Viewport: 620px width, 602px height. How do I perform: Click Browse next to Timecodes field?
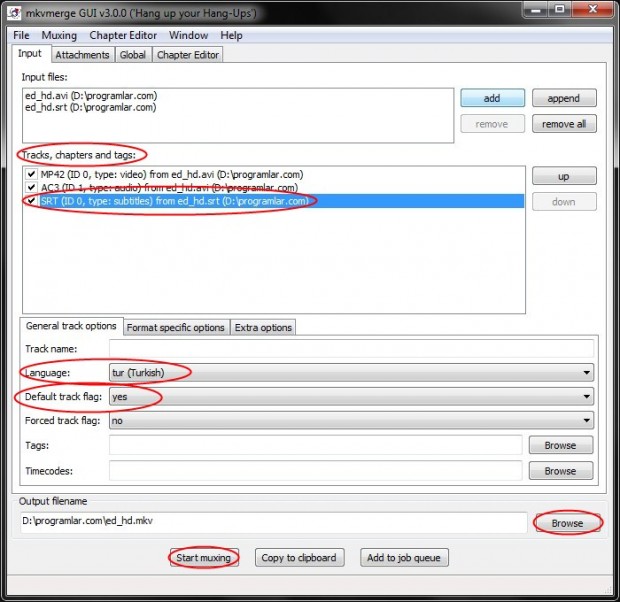click(x=561, y=471)
